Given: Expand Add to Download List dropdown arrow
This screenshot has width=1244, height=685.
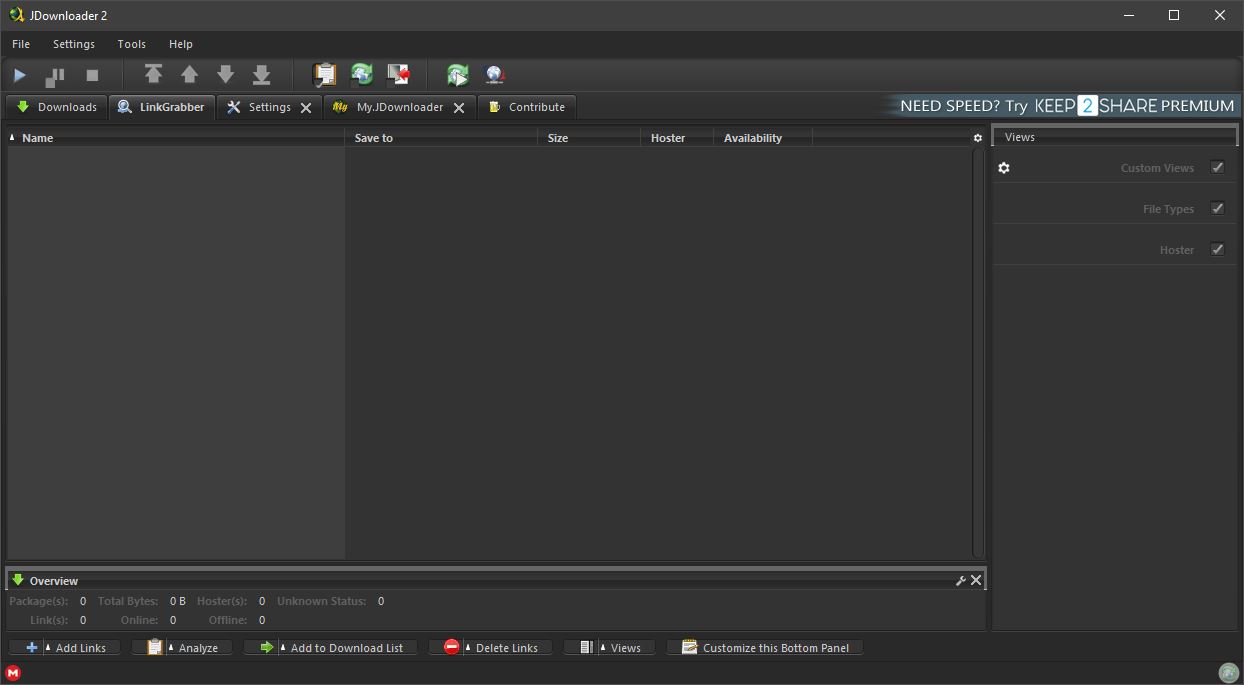Looking at the screenshot, I should coord(282,647).
